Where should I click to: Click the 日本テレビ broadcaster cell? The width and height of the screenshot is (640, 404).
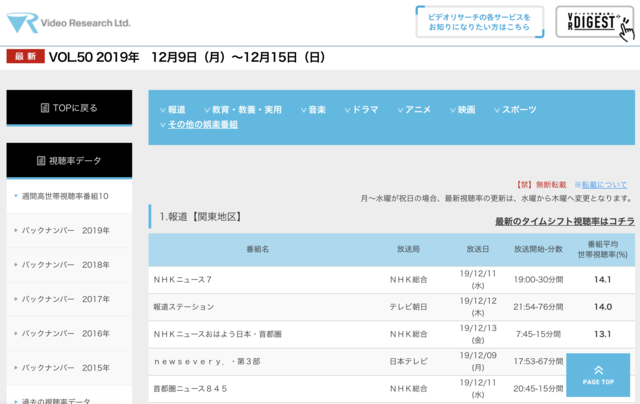(x=408, y=362)
